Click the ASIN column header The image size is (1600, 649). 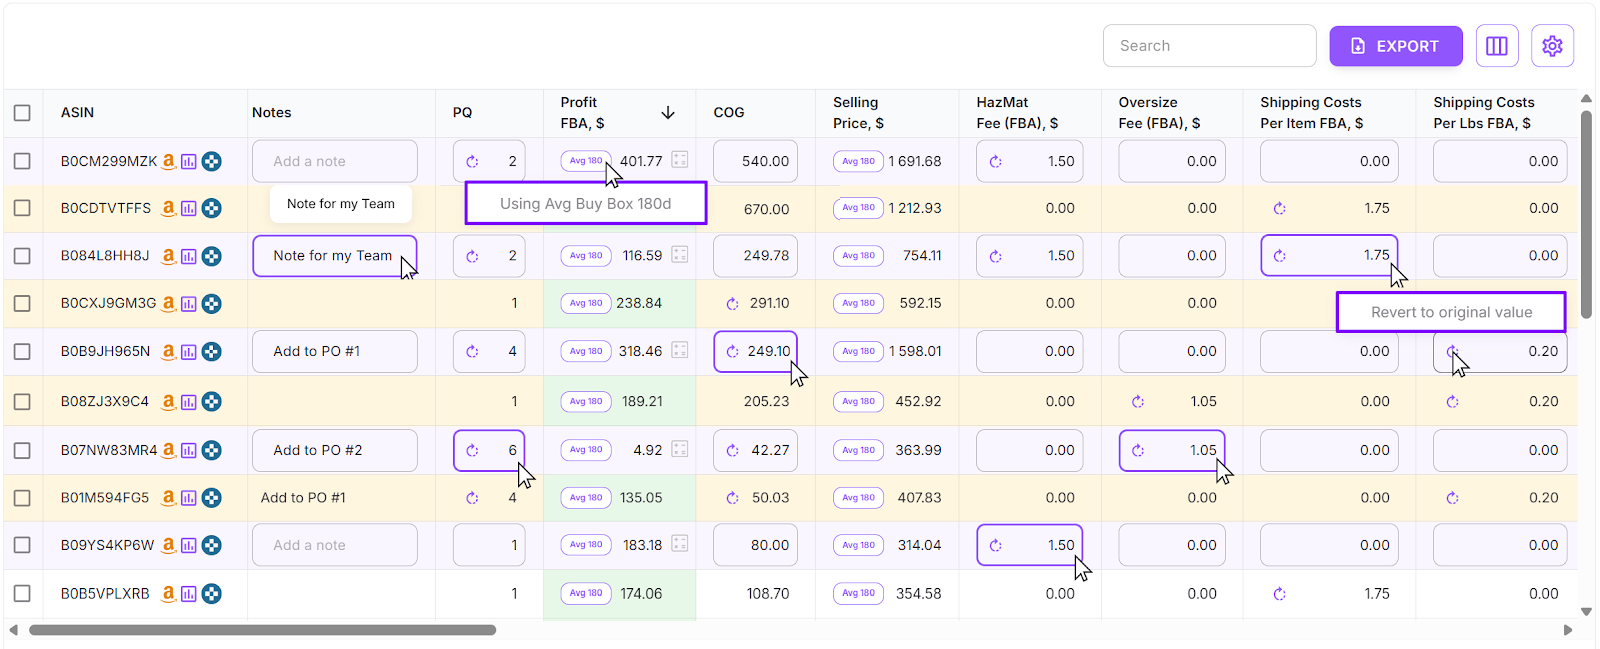click(77, 113)
